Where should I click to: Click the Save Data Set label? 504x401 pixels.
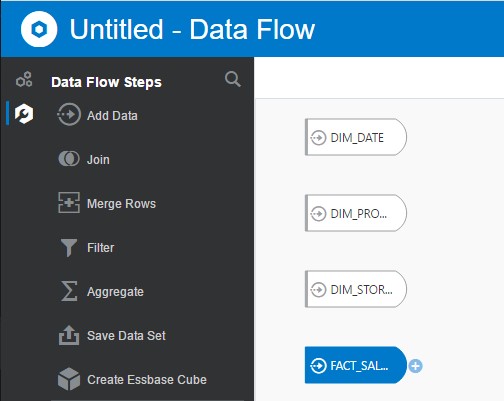[126, 335]
